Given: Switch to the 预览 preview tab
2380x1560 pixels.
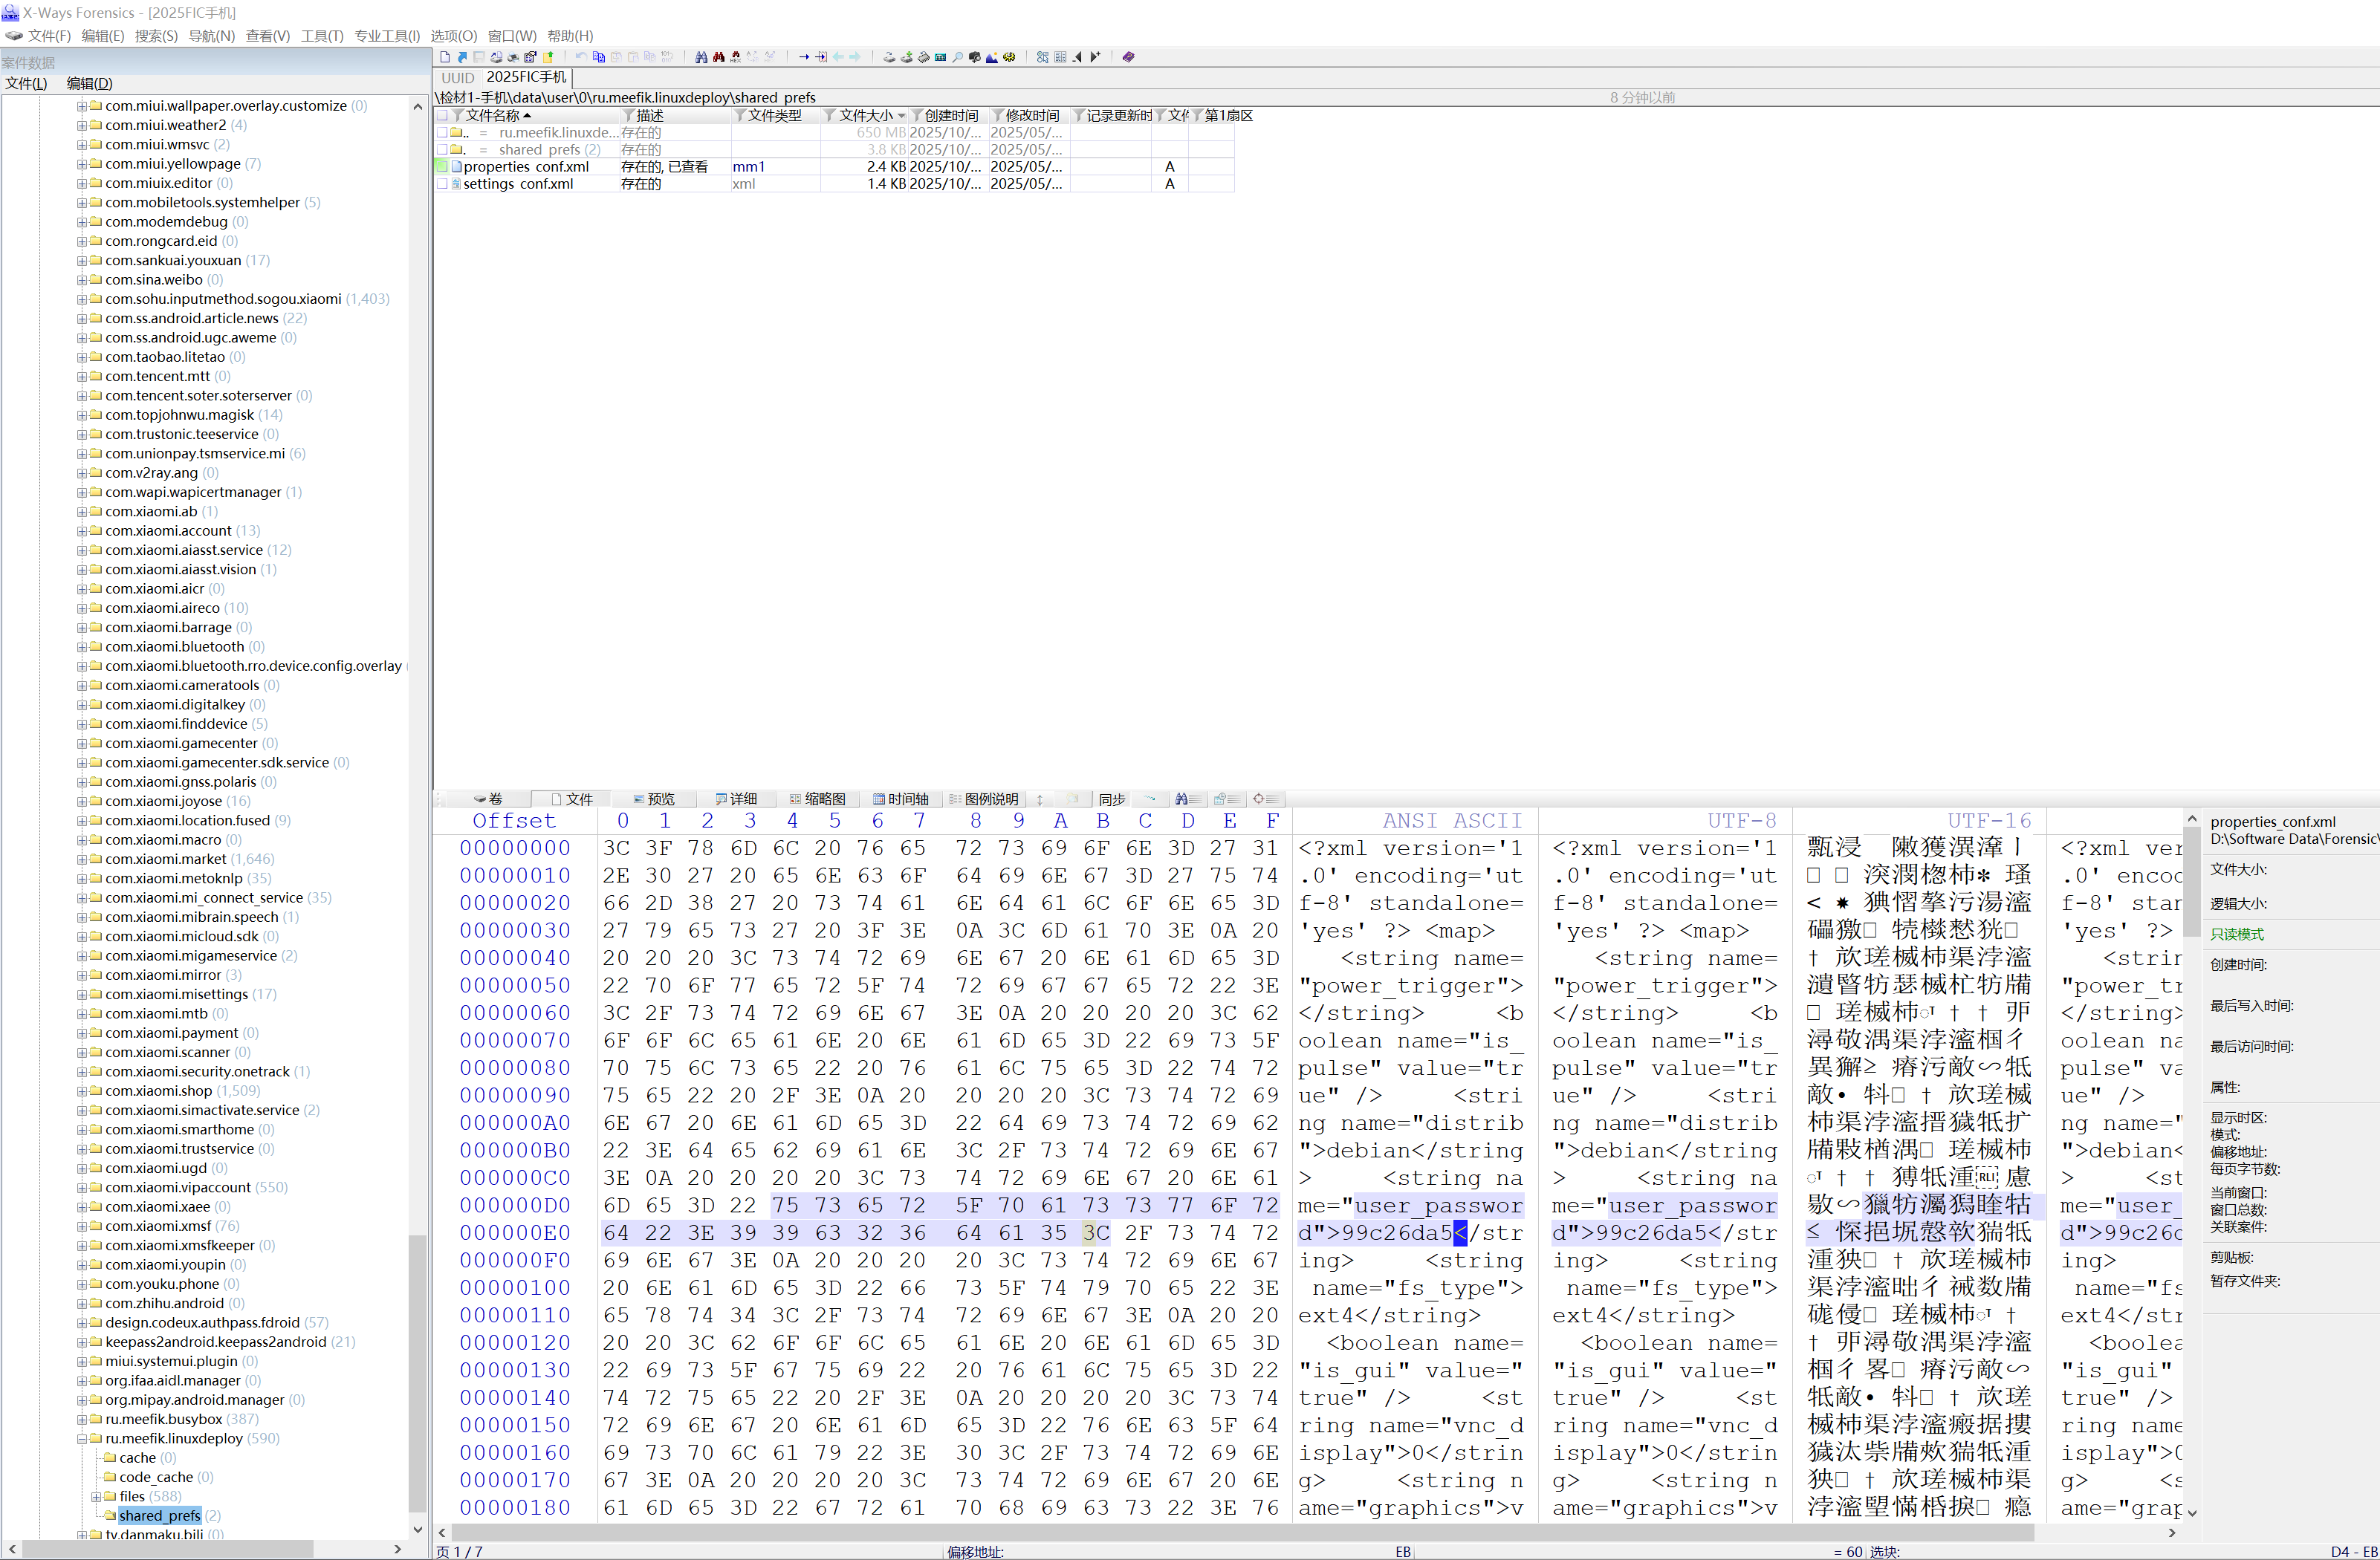Looking at the screenshot, I should pos(654,799).
